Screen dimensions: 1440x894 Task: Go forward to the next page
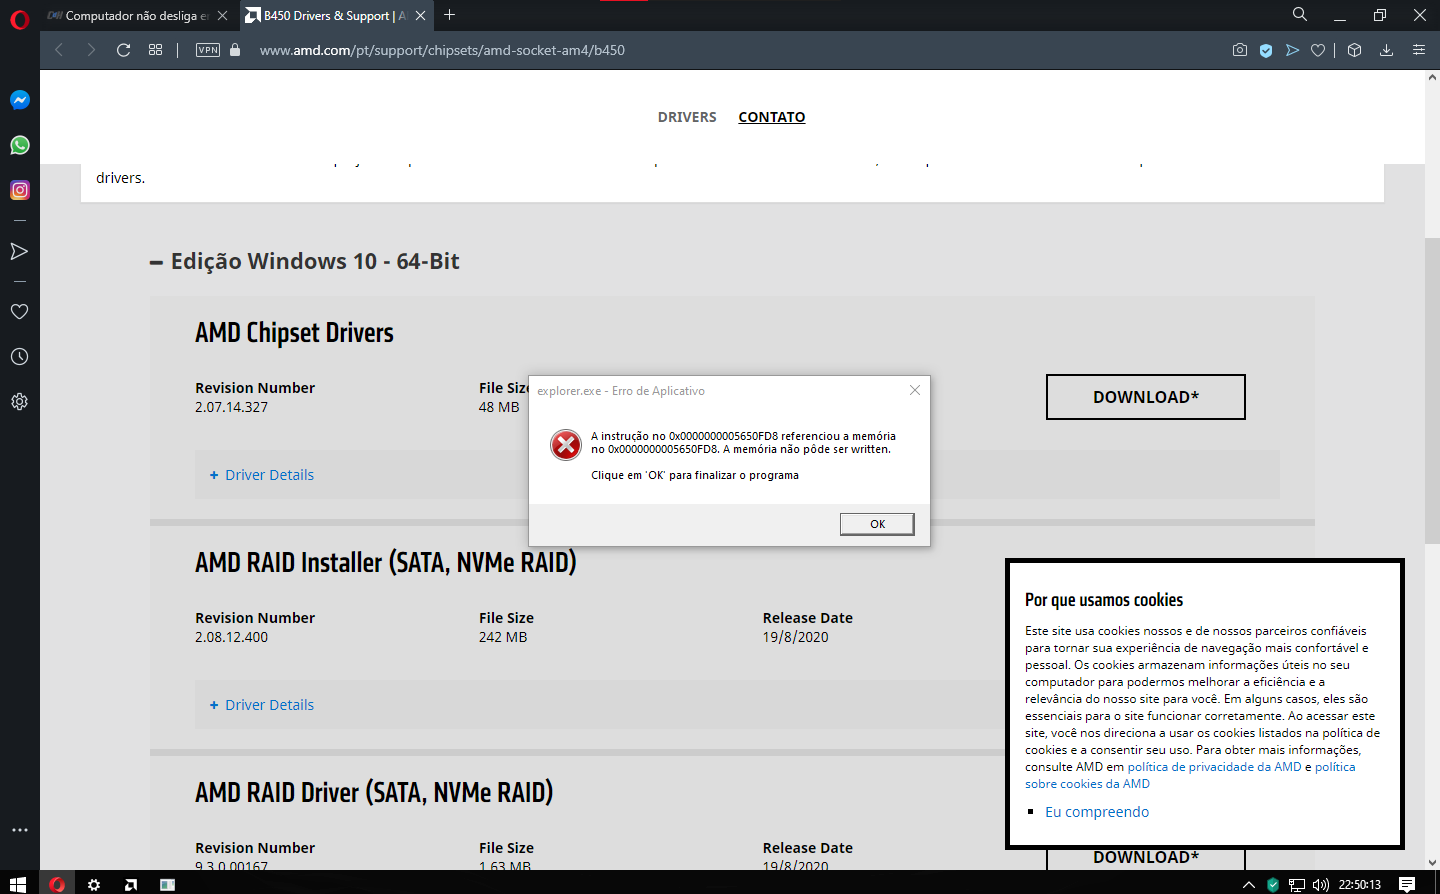pyautogui.click(x=91, y=50)
